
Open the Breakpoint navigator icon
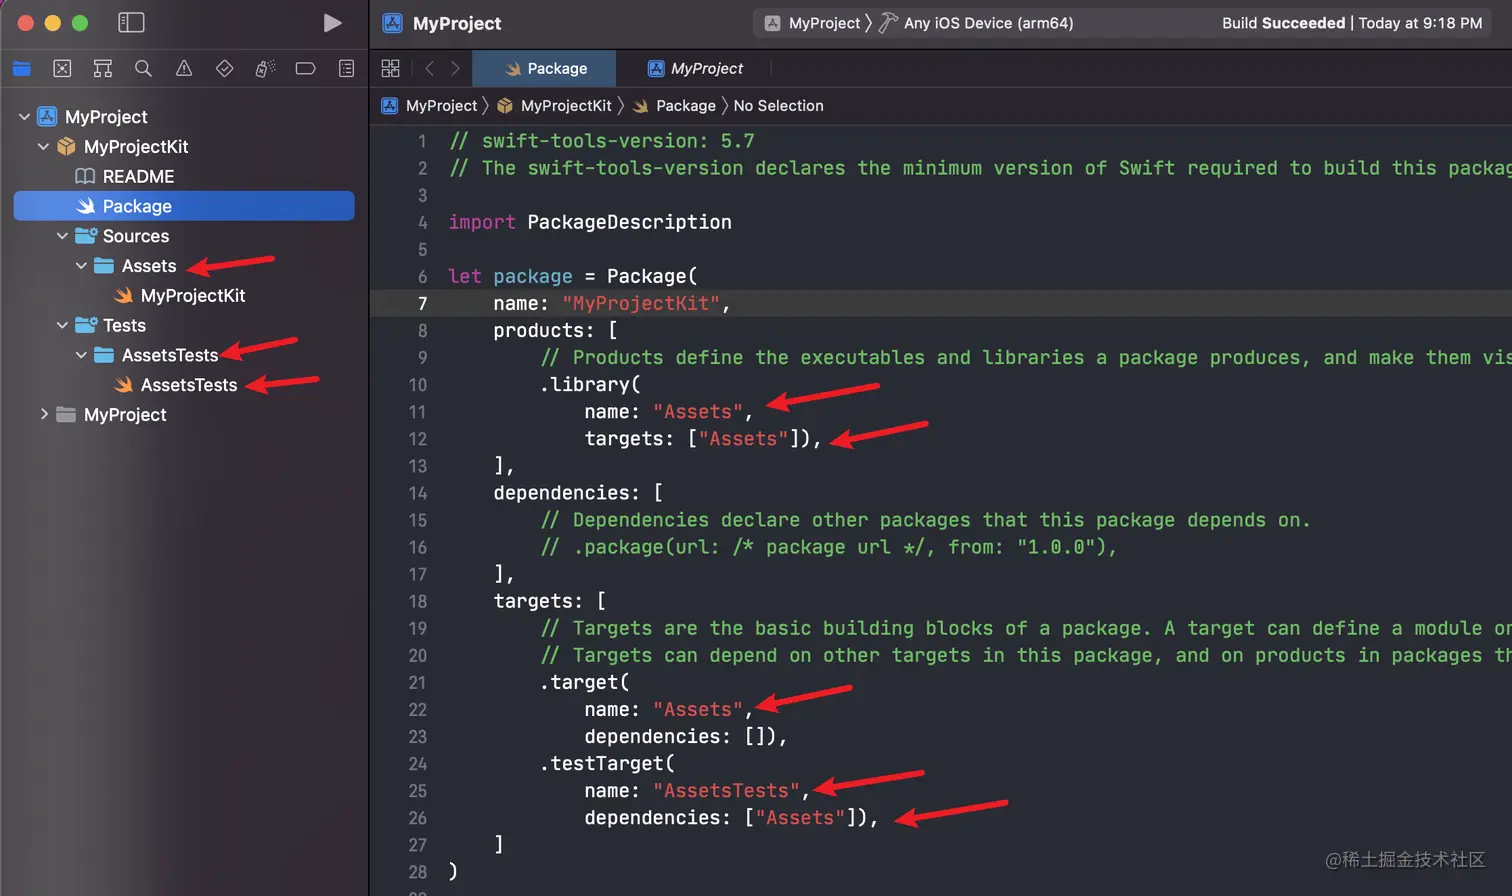305,68
